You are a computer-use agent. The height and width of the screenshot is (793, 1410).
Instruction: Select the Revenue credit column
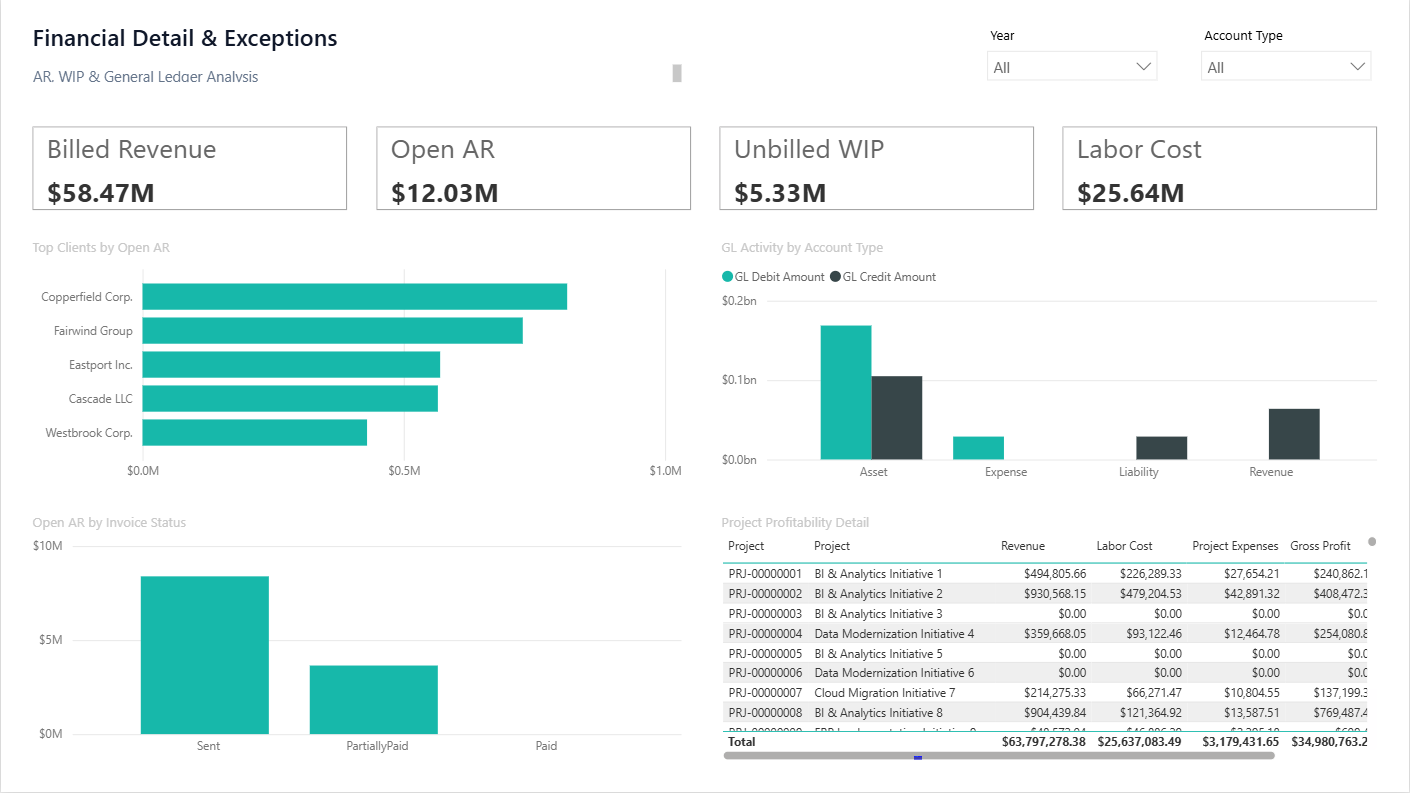[x=1294, y=434]
